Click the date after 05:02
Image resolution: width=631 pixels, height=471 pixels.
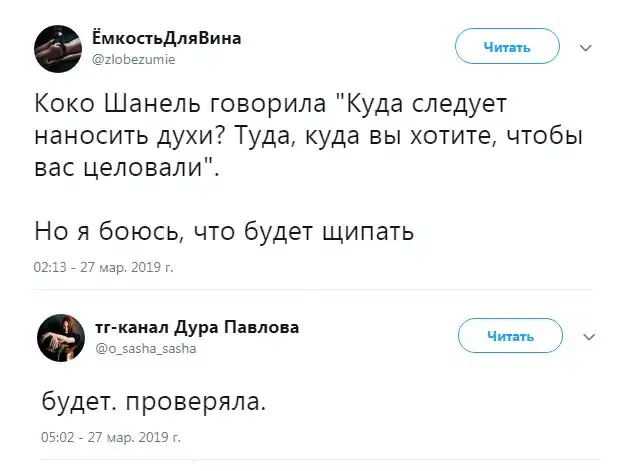pos(134,436)
